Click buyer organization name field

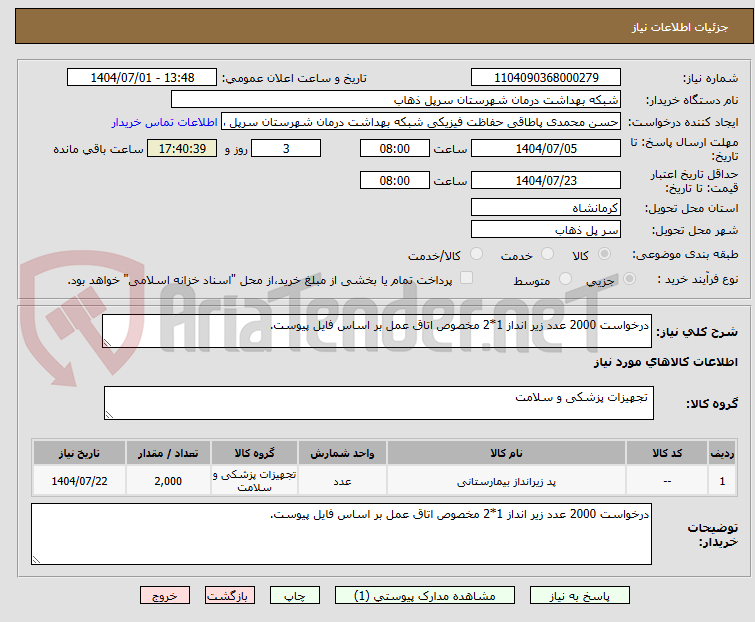tap(396, 100)
